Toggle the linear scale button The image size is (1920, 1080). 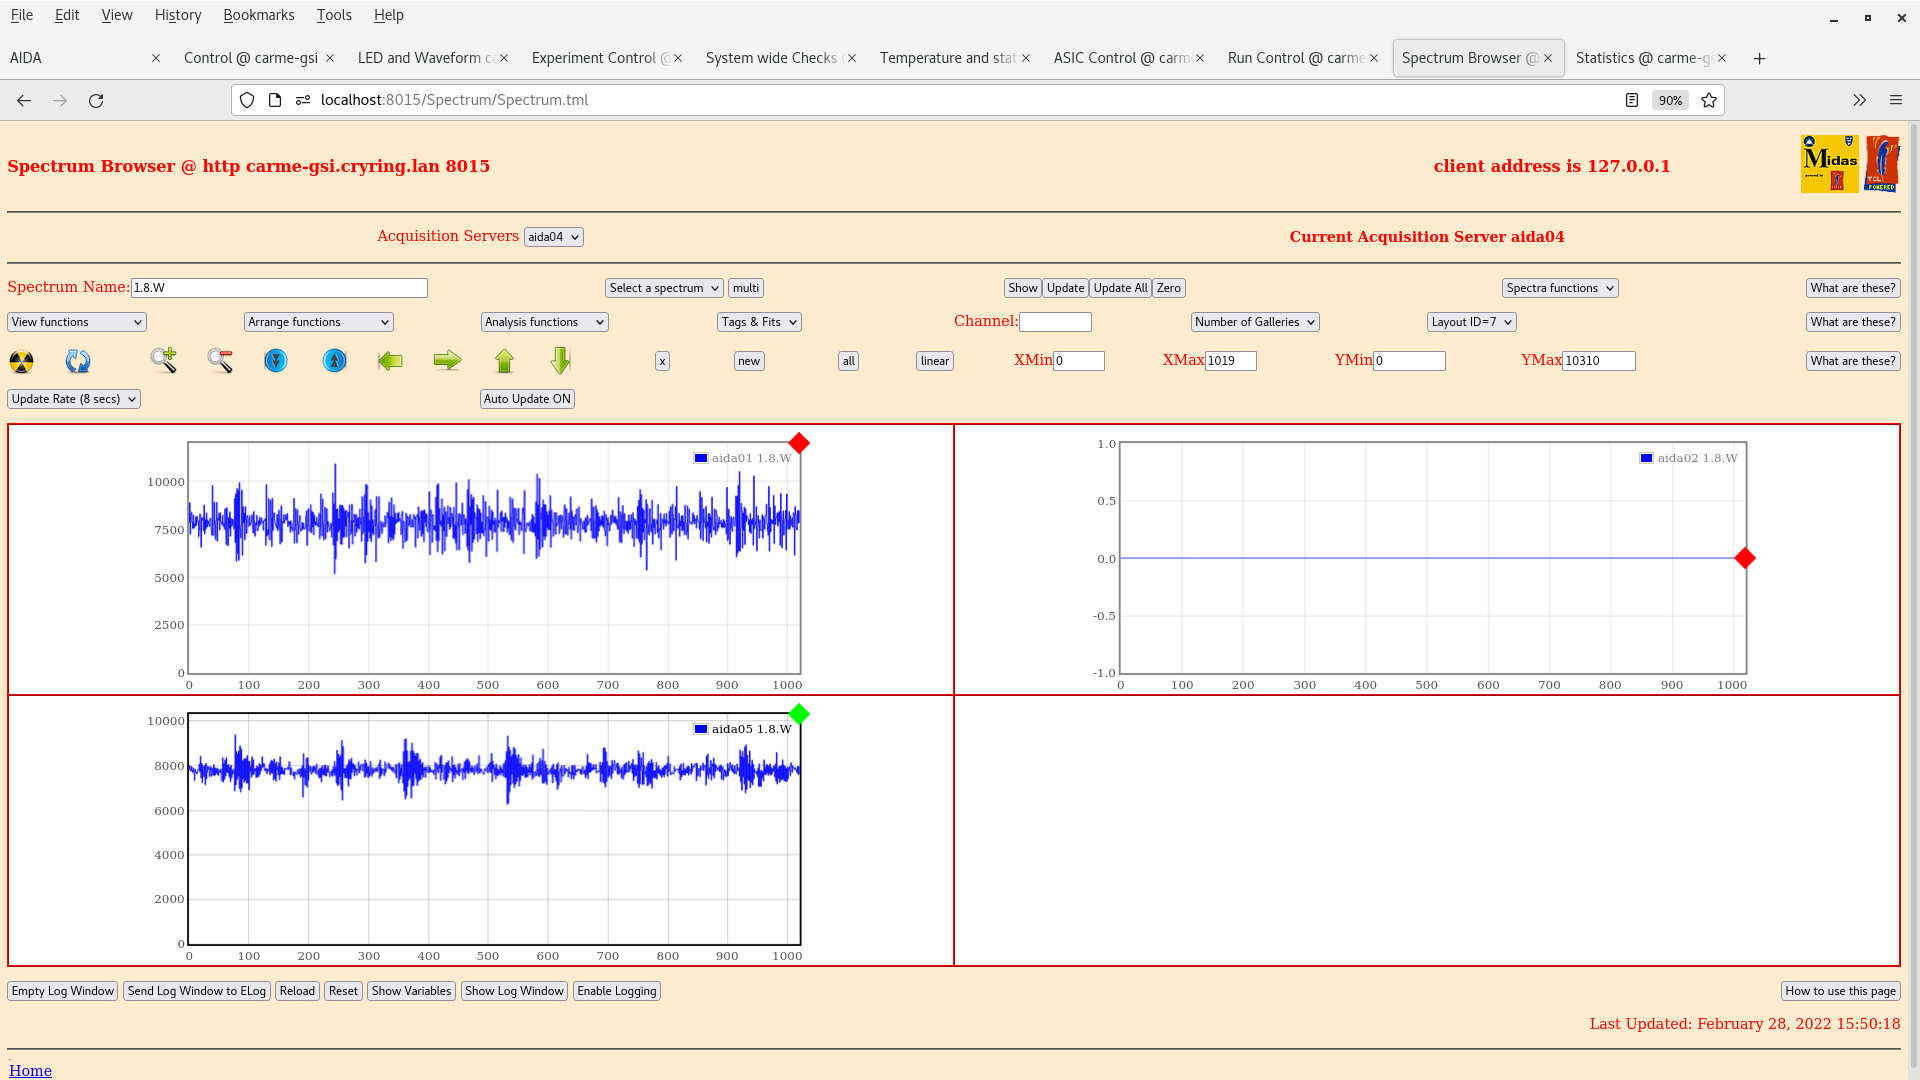coord(935,361)
